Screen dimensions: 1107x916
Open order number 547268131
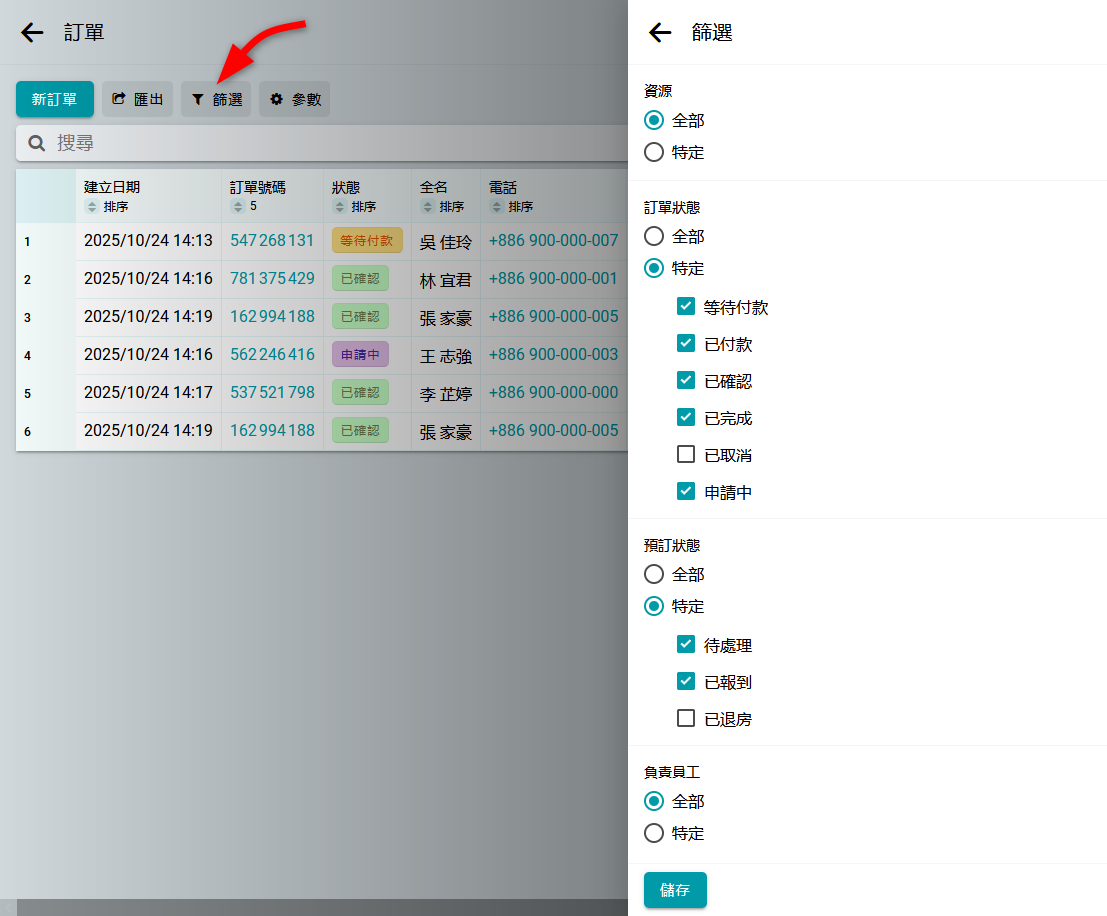click(272, 240)
